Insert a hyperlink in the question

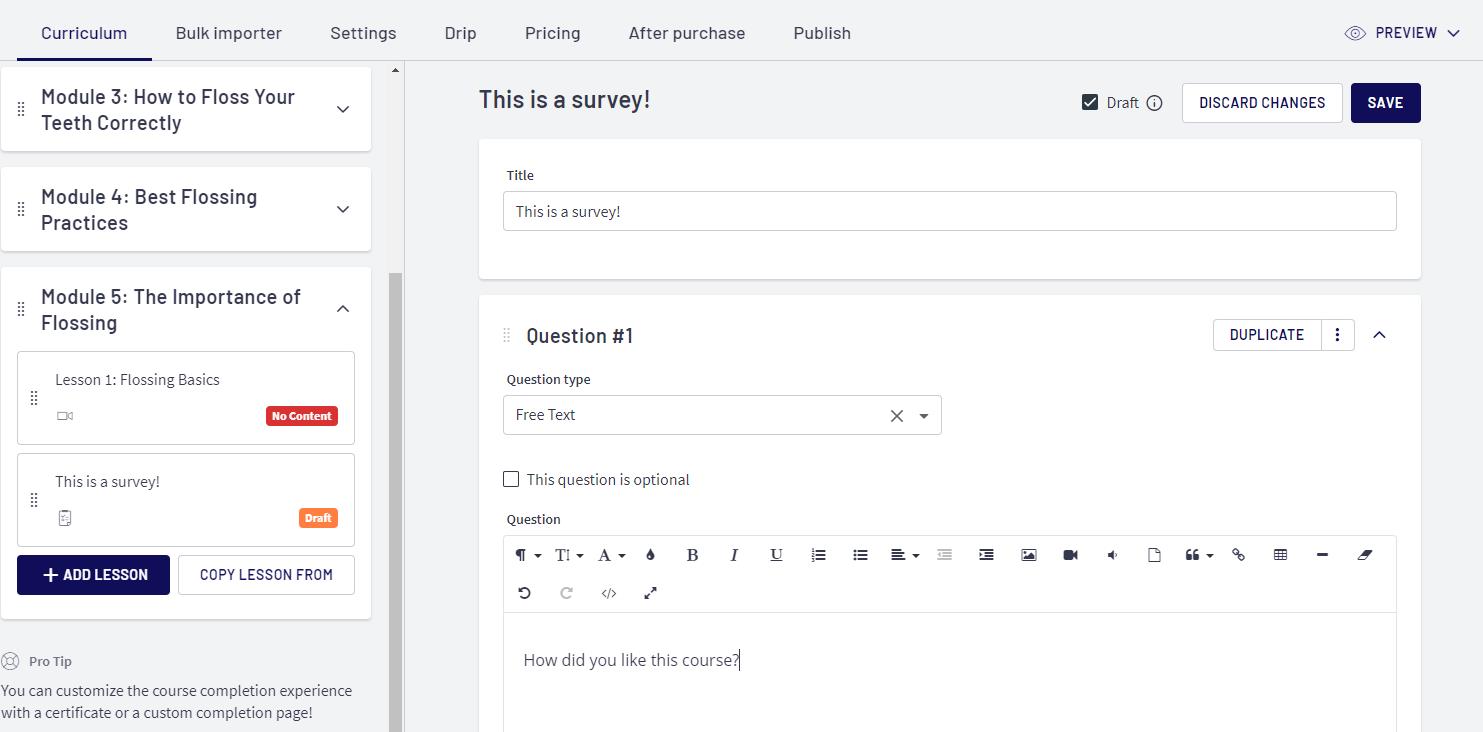(1238, 555)
